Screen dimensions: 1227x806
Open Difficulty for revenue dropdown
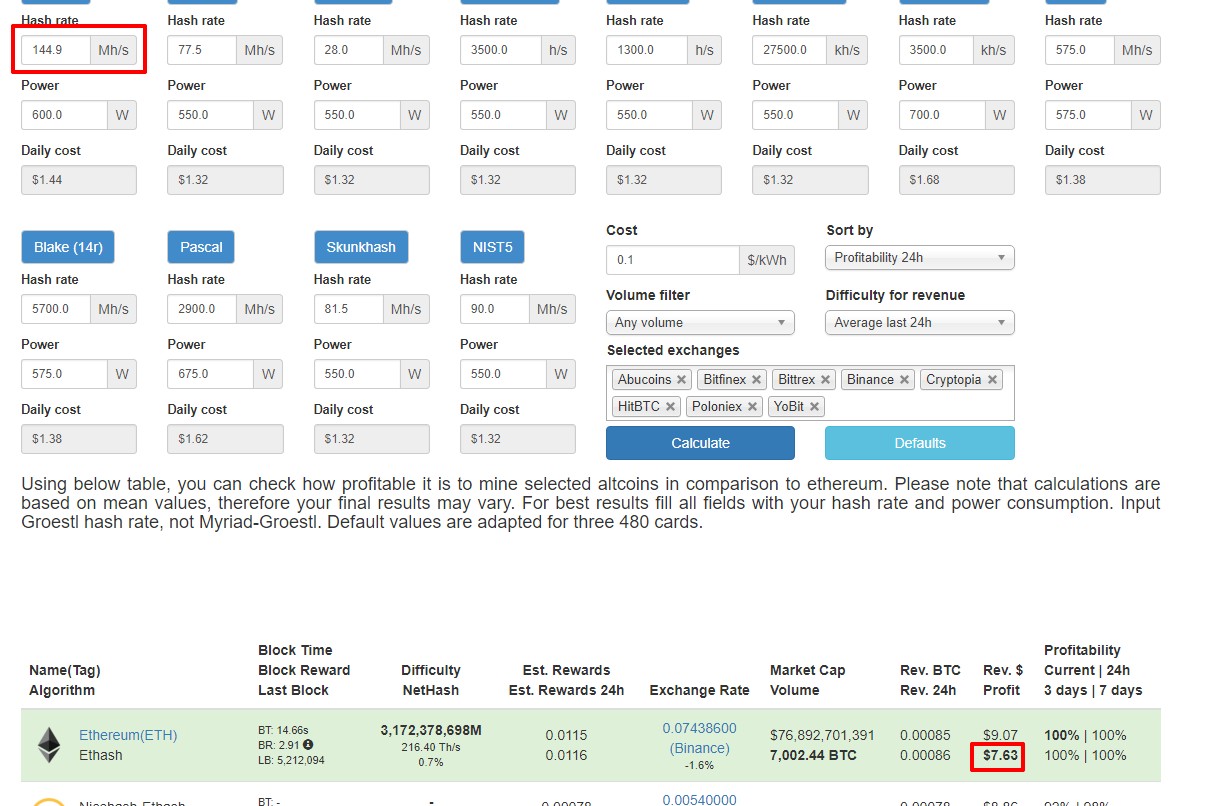[x=920, y=323]
